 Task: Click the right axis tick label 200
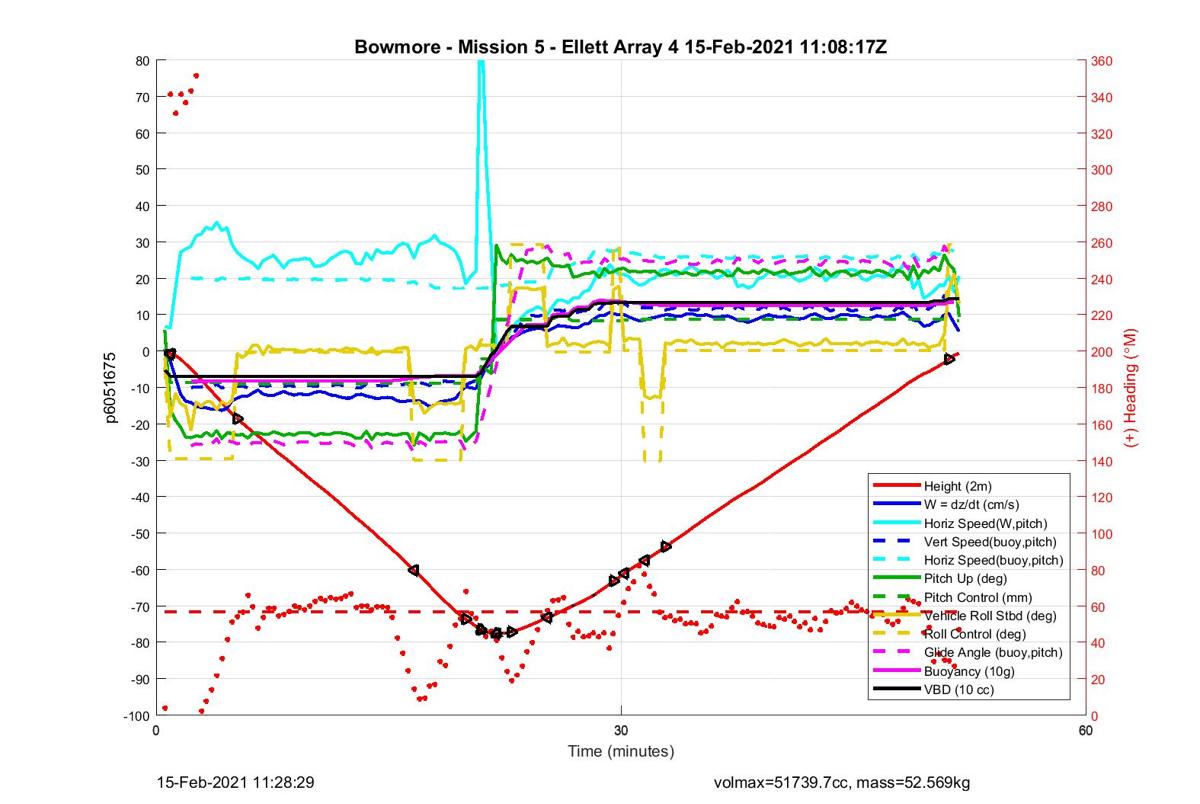click(1102, 352)
